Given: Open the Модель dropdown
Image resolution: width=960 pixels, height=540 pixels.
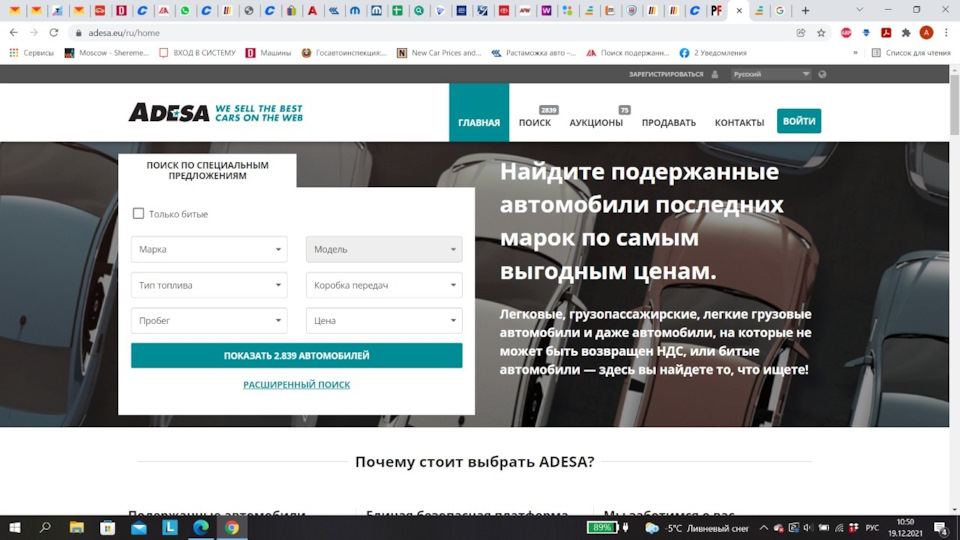Looking at the screenshot, I should (384, 249).
